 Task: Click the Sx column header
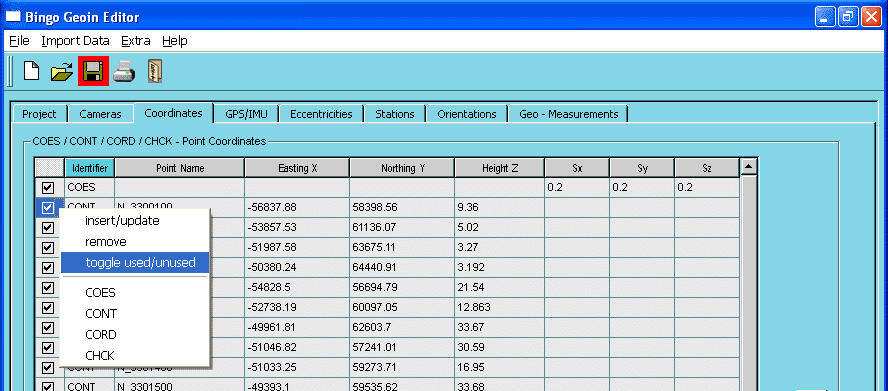tap(577, 168)
